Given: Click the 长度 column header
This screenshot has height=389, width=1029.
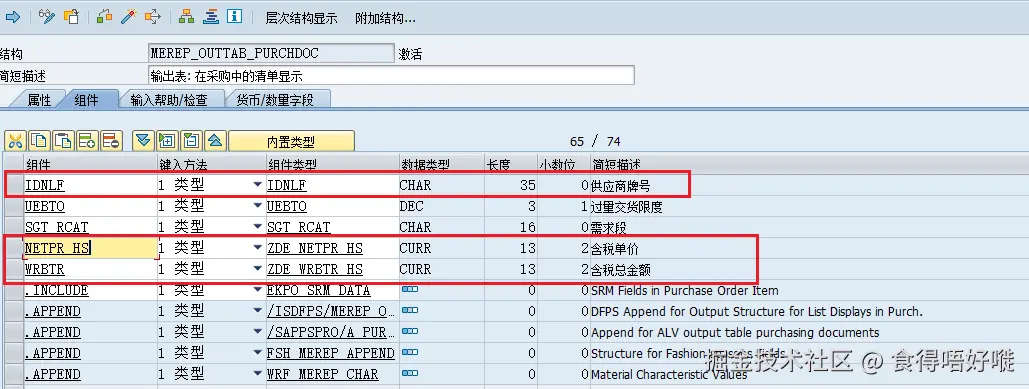Looking at the screenshot, I should click(x=511, y=164).
